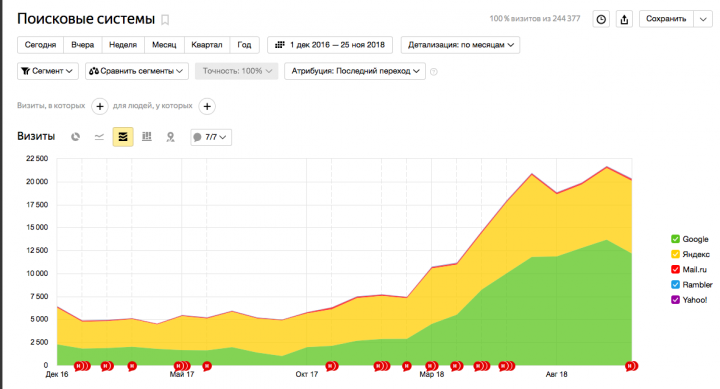Viewport: 720px width, 389px height.
Task: Toggle Mail.ru series checkbox
Action: point(675,269)
